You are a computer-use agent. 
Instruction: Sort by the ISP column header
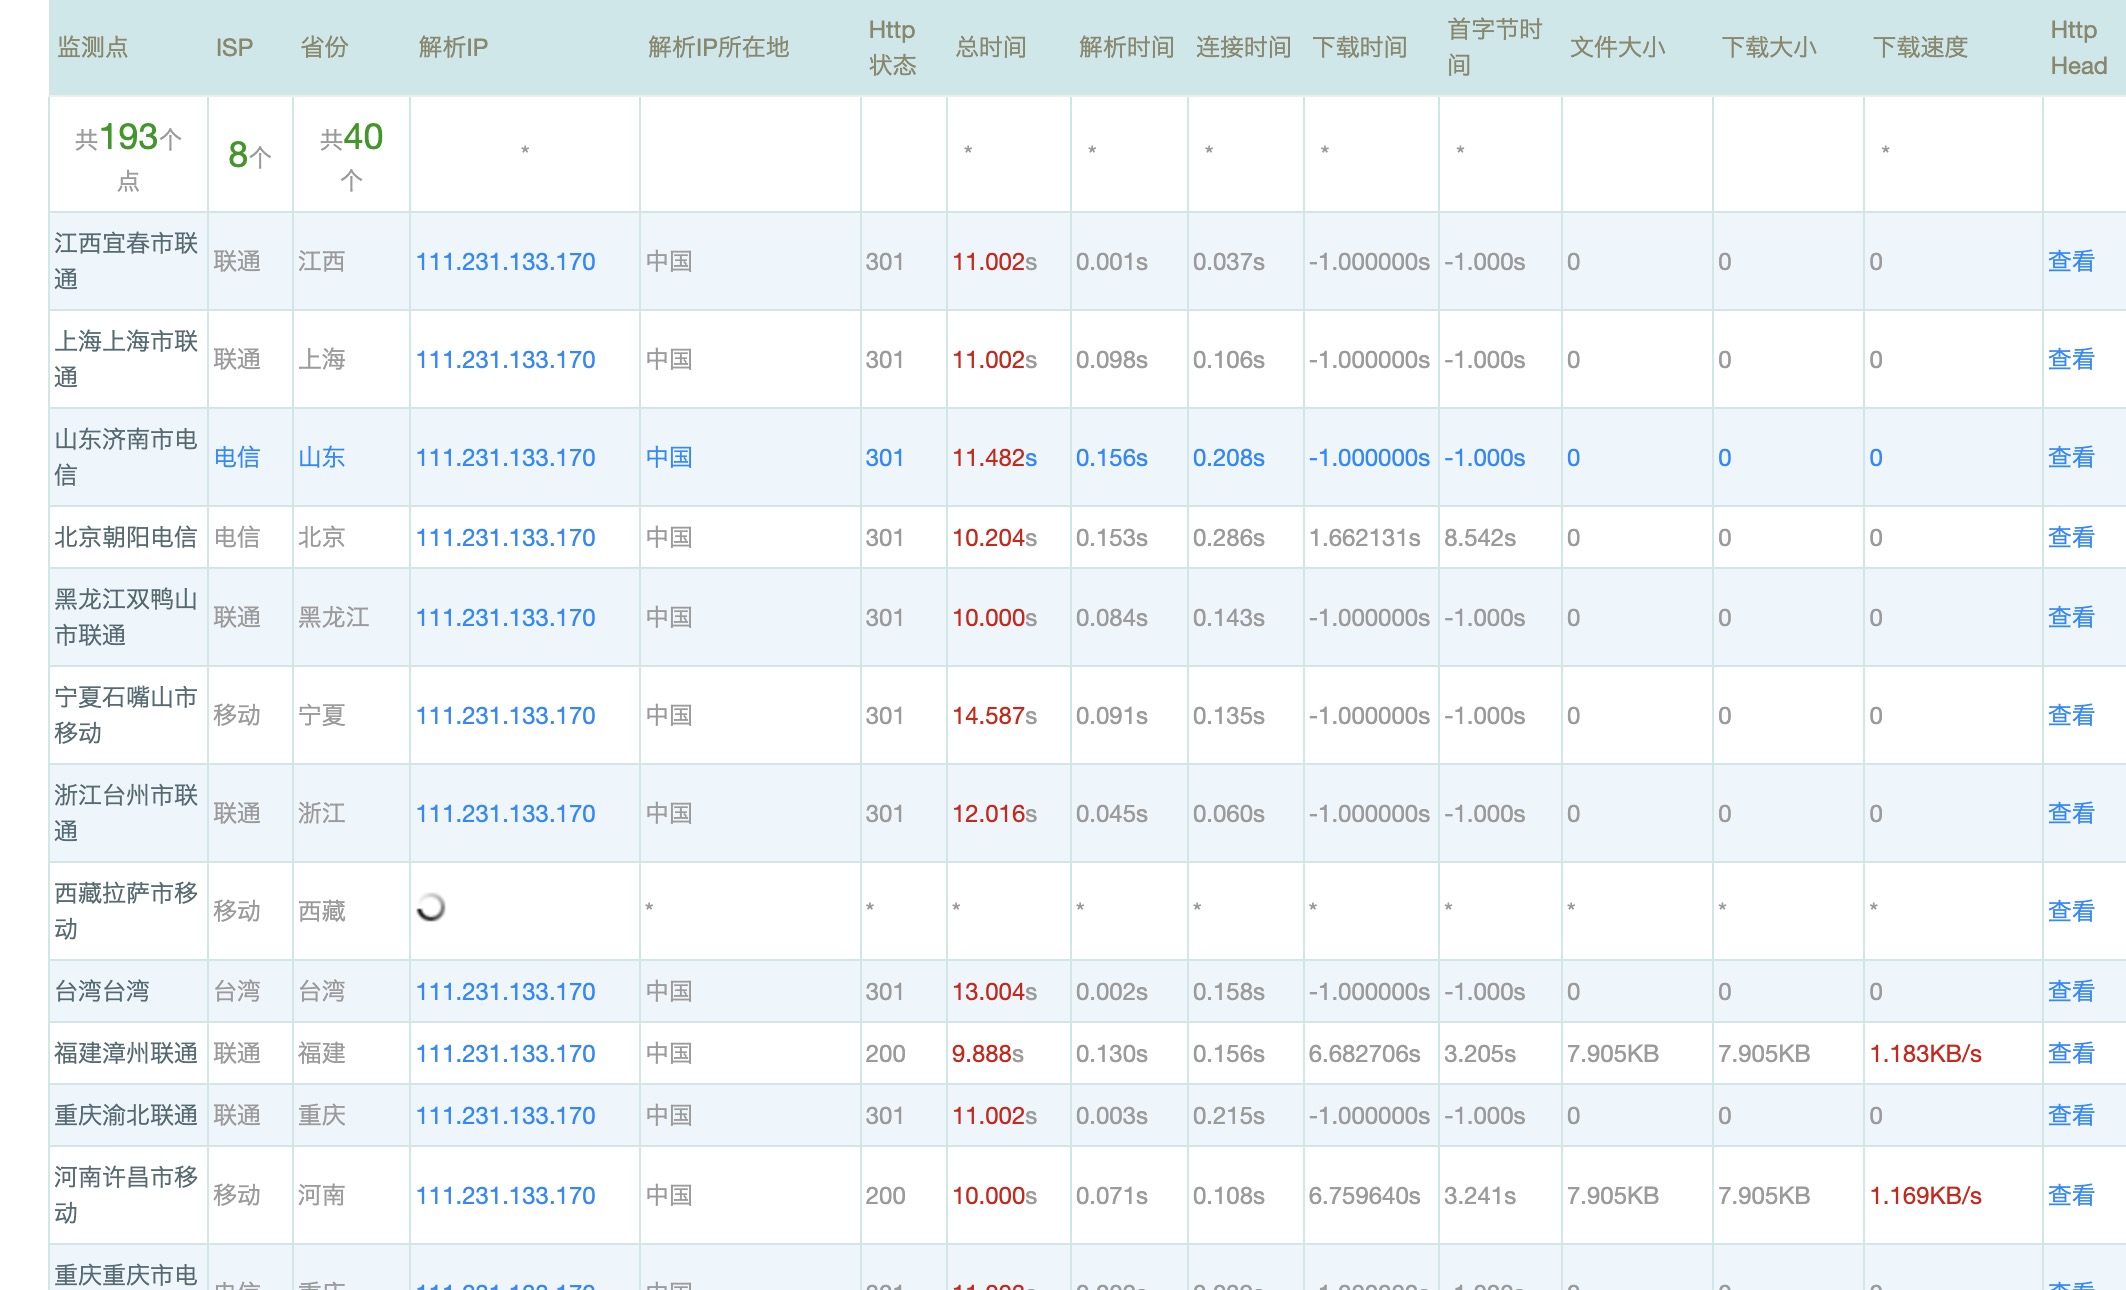[x=234, y=47]
